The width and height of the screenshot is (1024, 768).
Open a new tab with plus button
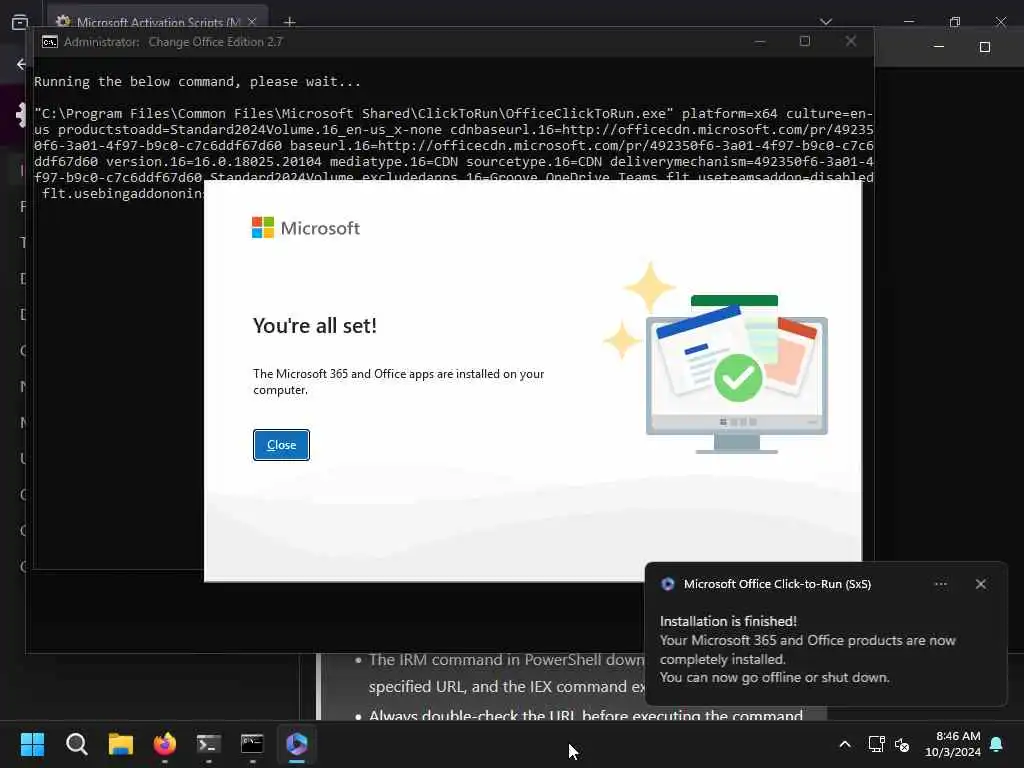point(289,22)
